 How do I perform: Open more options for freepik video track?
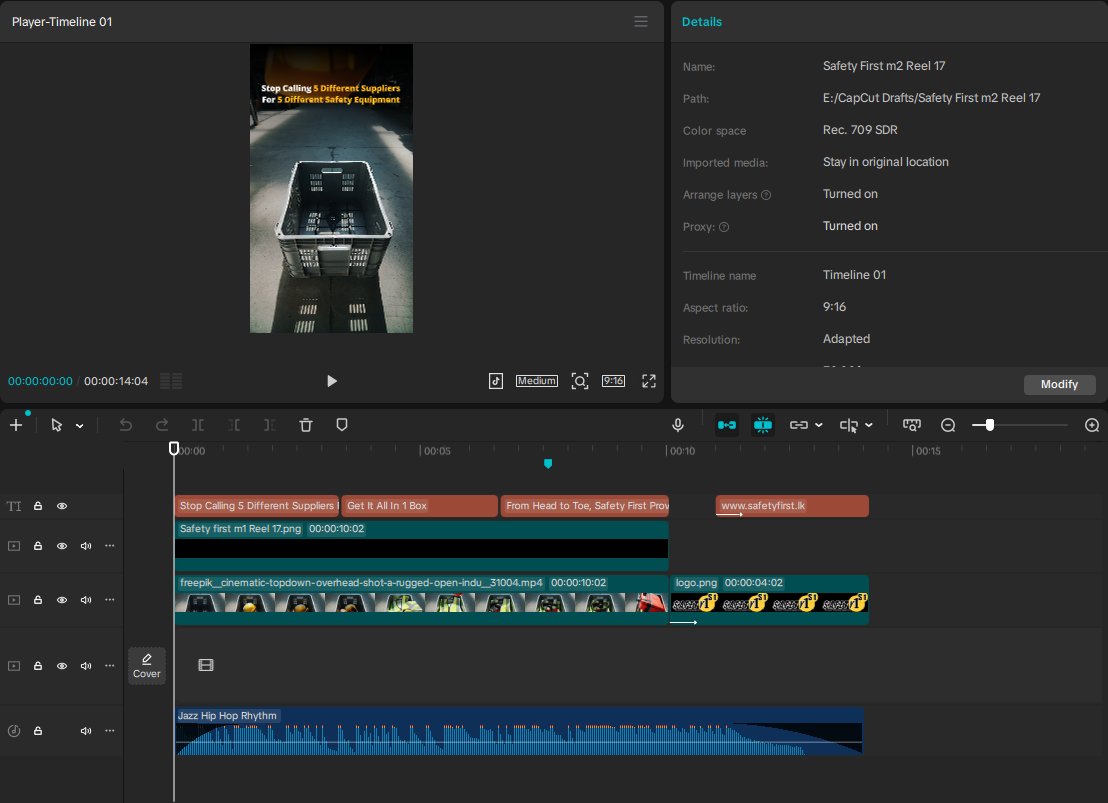click(110, 599)
